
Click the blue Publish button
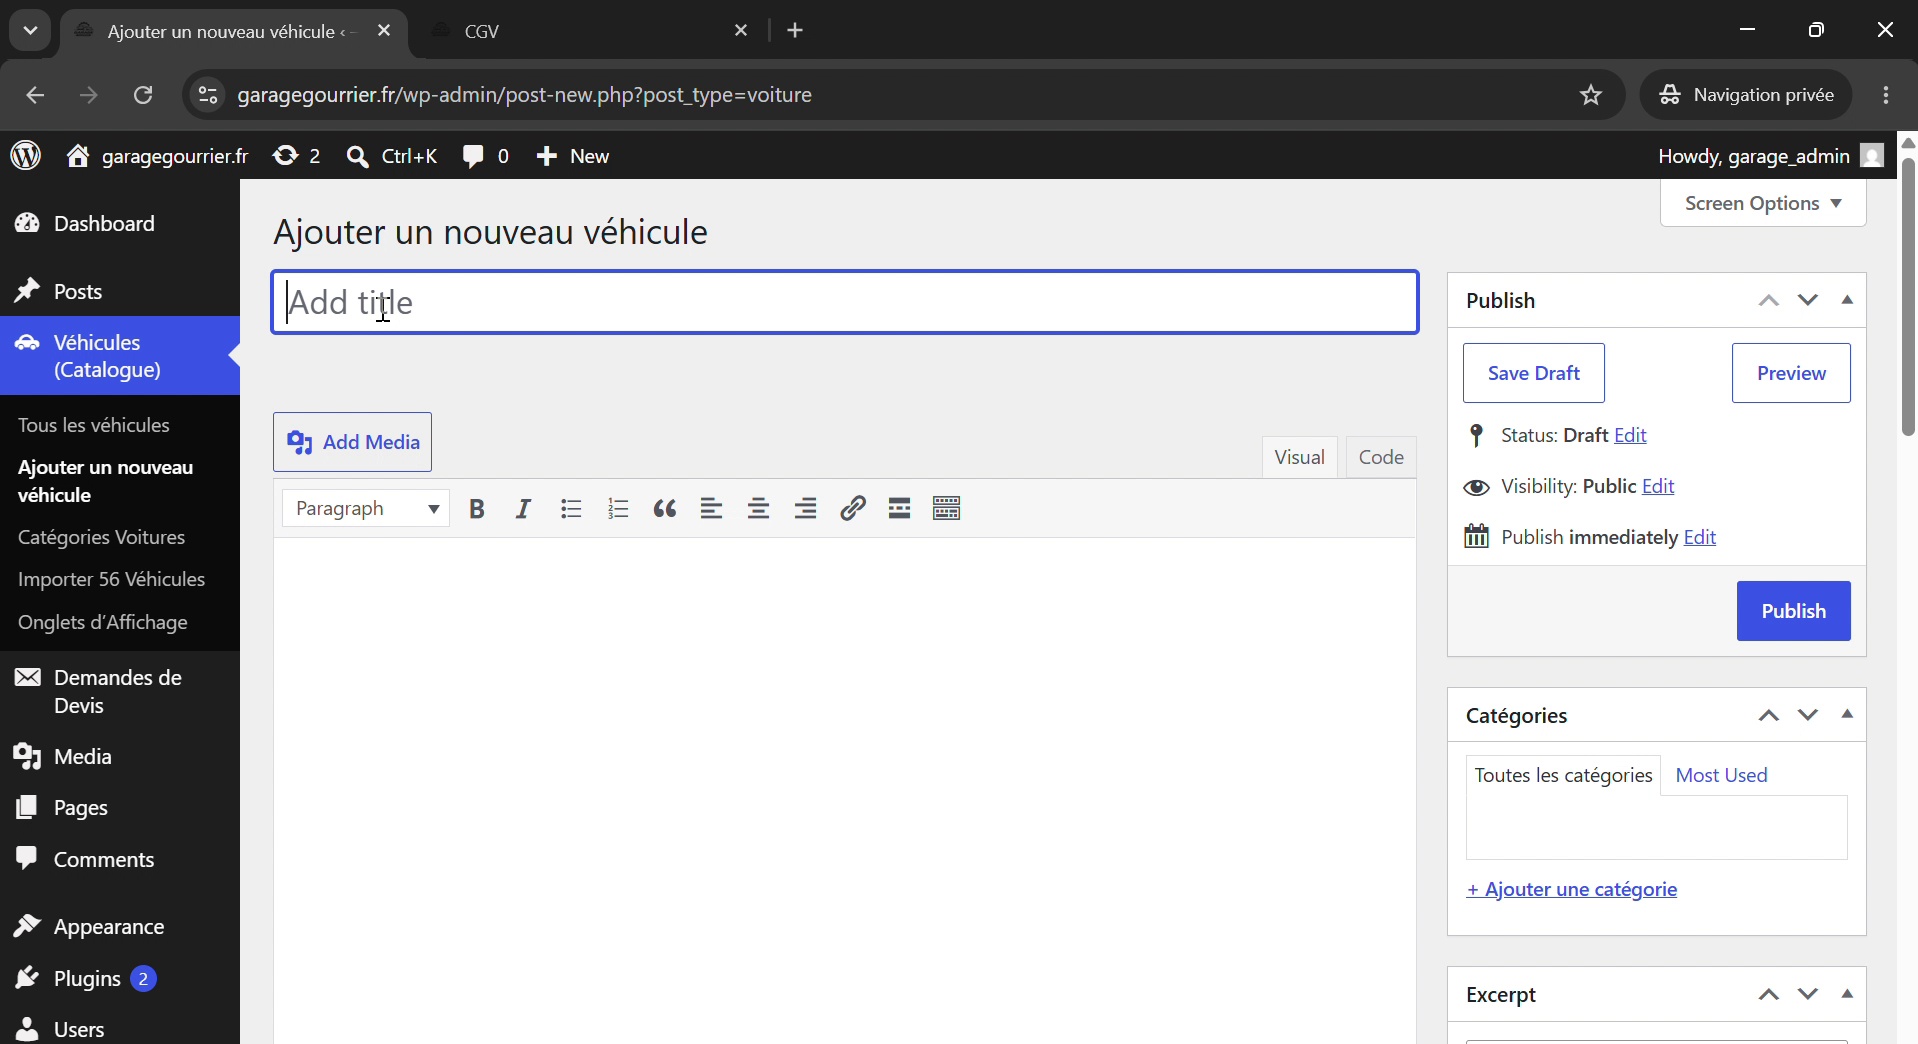(1794, 611)
